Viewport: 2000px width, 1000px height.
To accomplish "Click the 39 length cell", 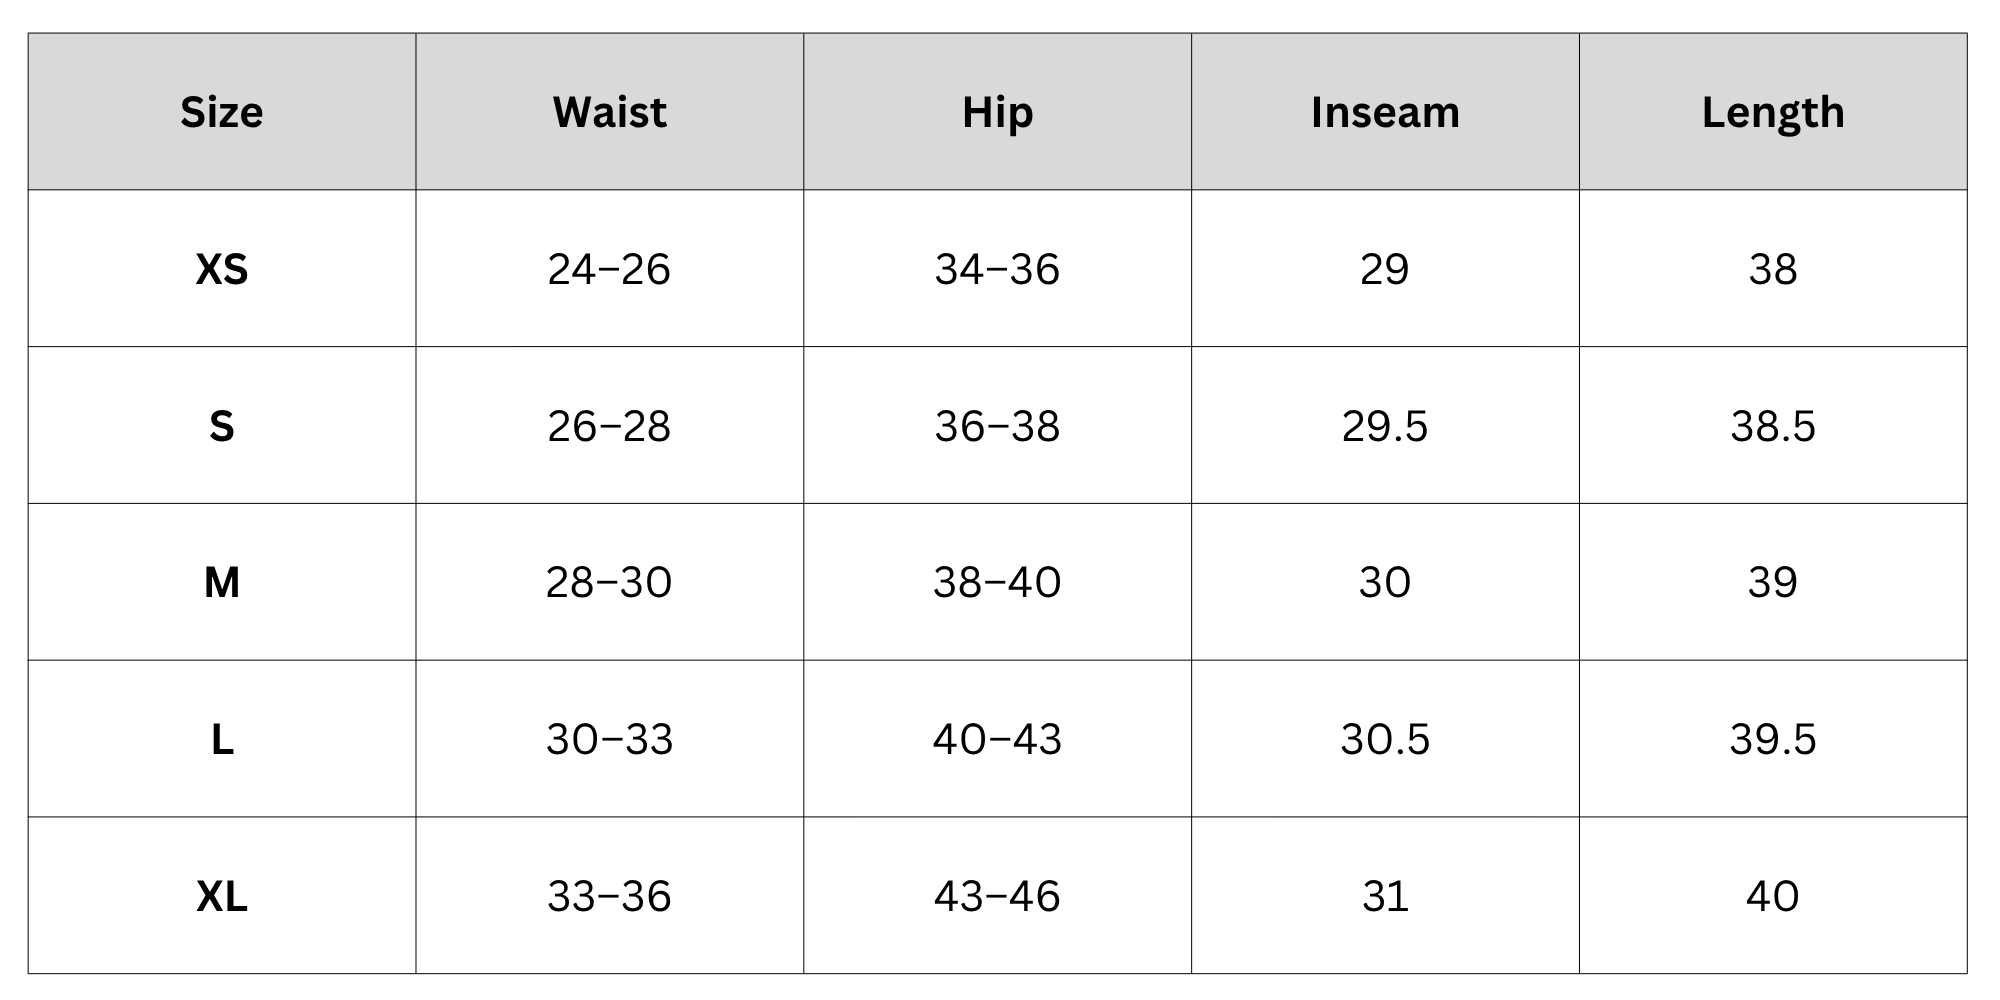I will (x=1773, y=582).
